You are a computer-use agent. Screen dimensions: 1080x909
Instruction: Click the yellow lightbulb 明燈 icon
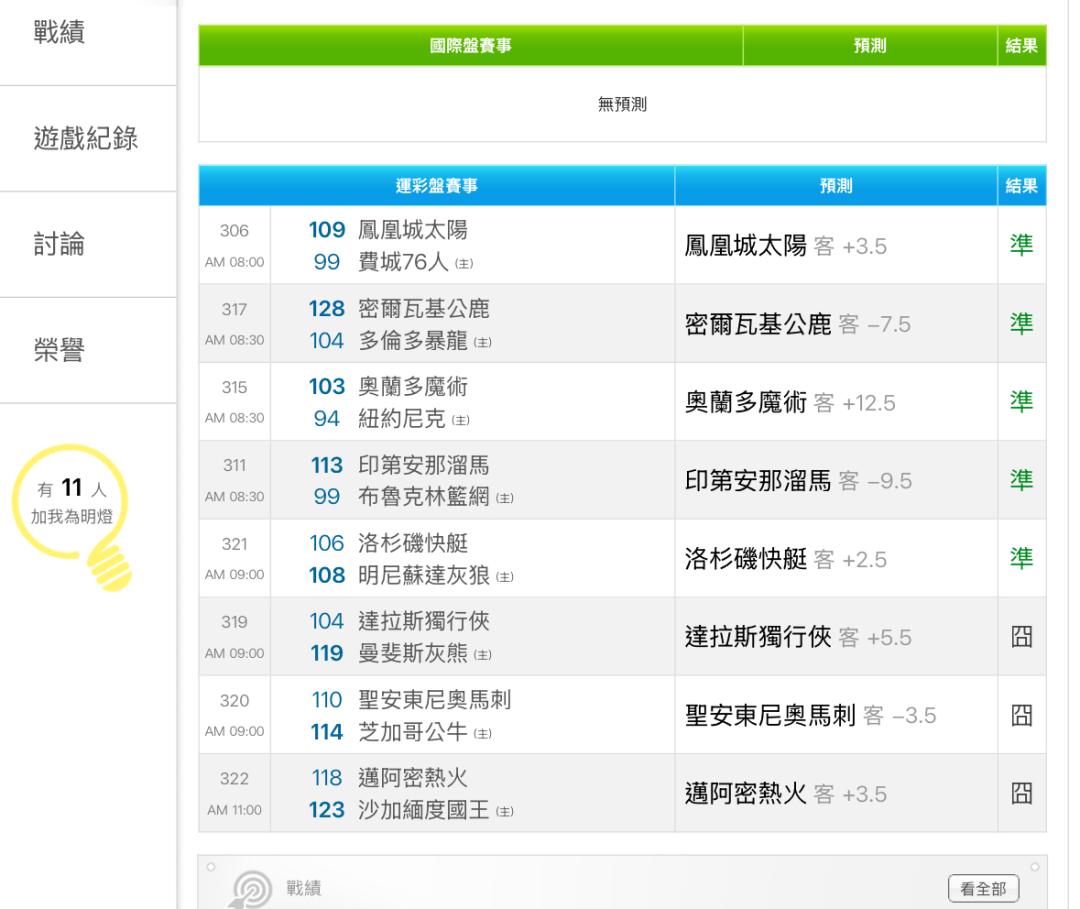(73, 517)
